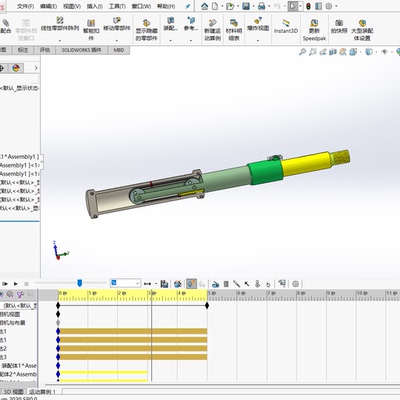The width and height of the screenshot is (400, 400).
Task: Click the 材料明细表 tool
Action: coord(234,30)
